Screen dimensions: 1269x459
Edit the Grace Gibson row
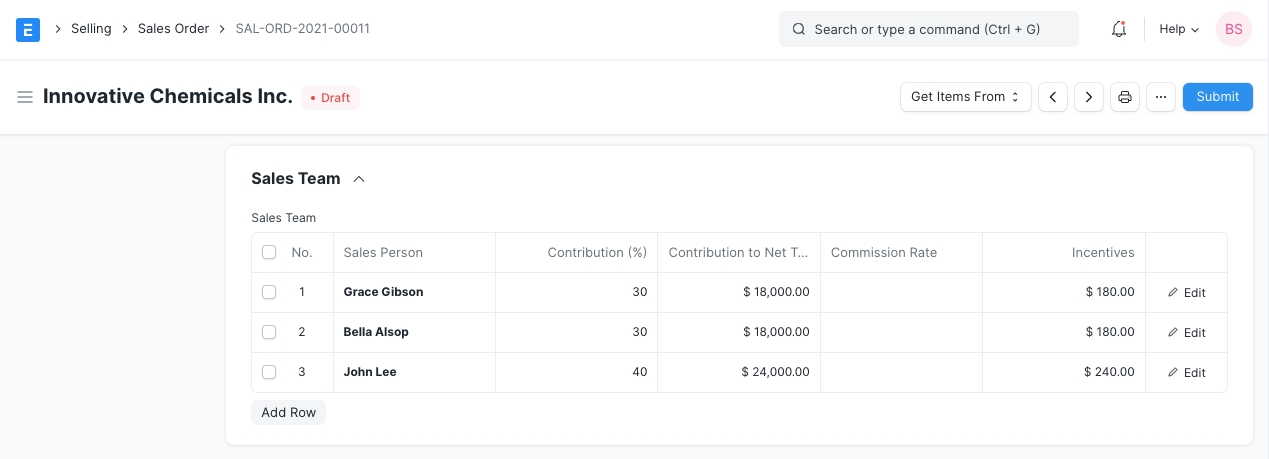click(1186, 293)
